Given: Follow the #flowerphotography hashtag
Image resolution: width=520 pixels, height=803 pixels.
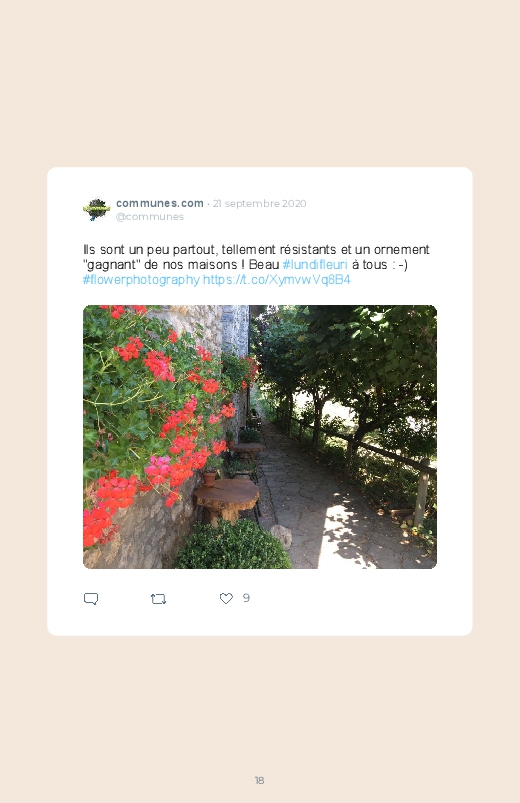Looking at the screenshot, I should pos(141,280).
